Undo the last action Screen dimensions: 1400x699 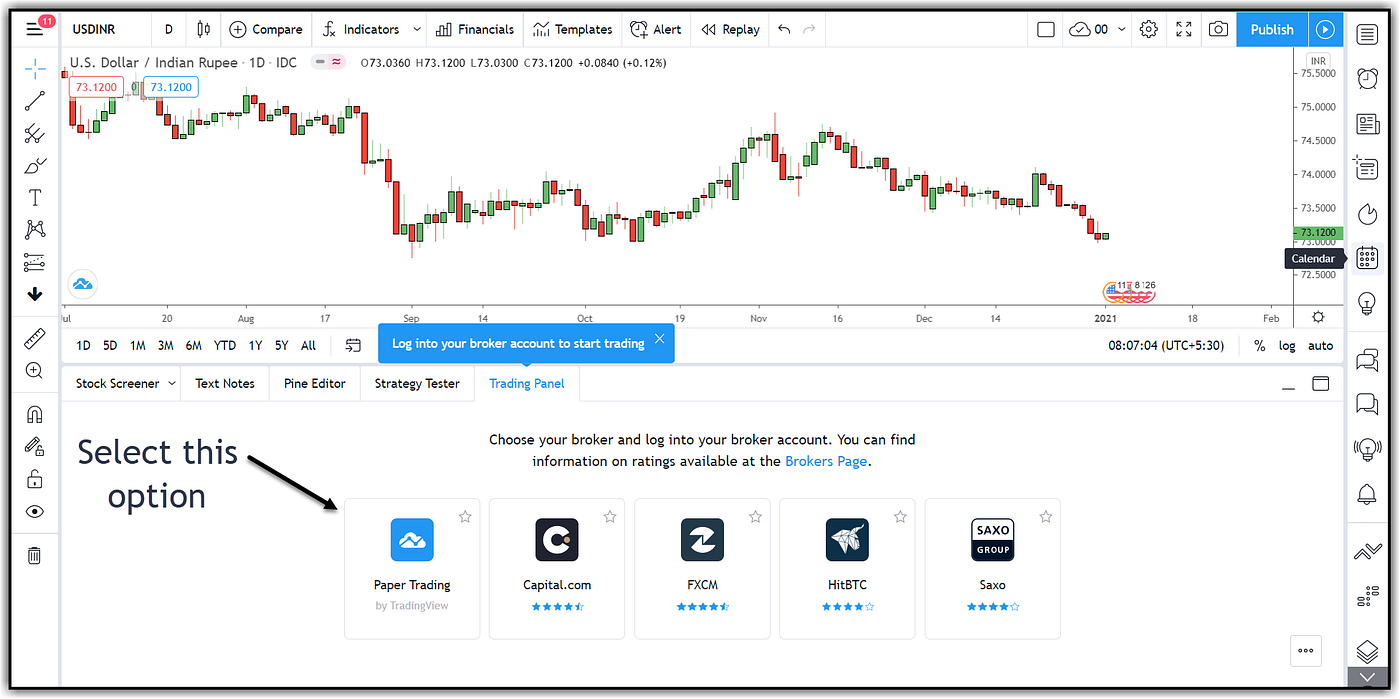(784, 29)
